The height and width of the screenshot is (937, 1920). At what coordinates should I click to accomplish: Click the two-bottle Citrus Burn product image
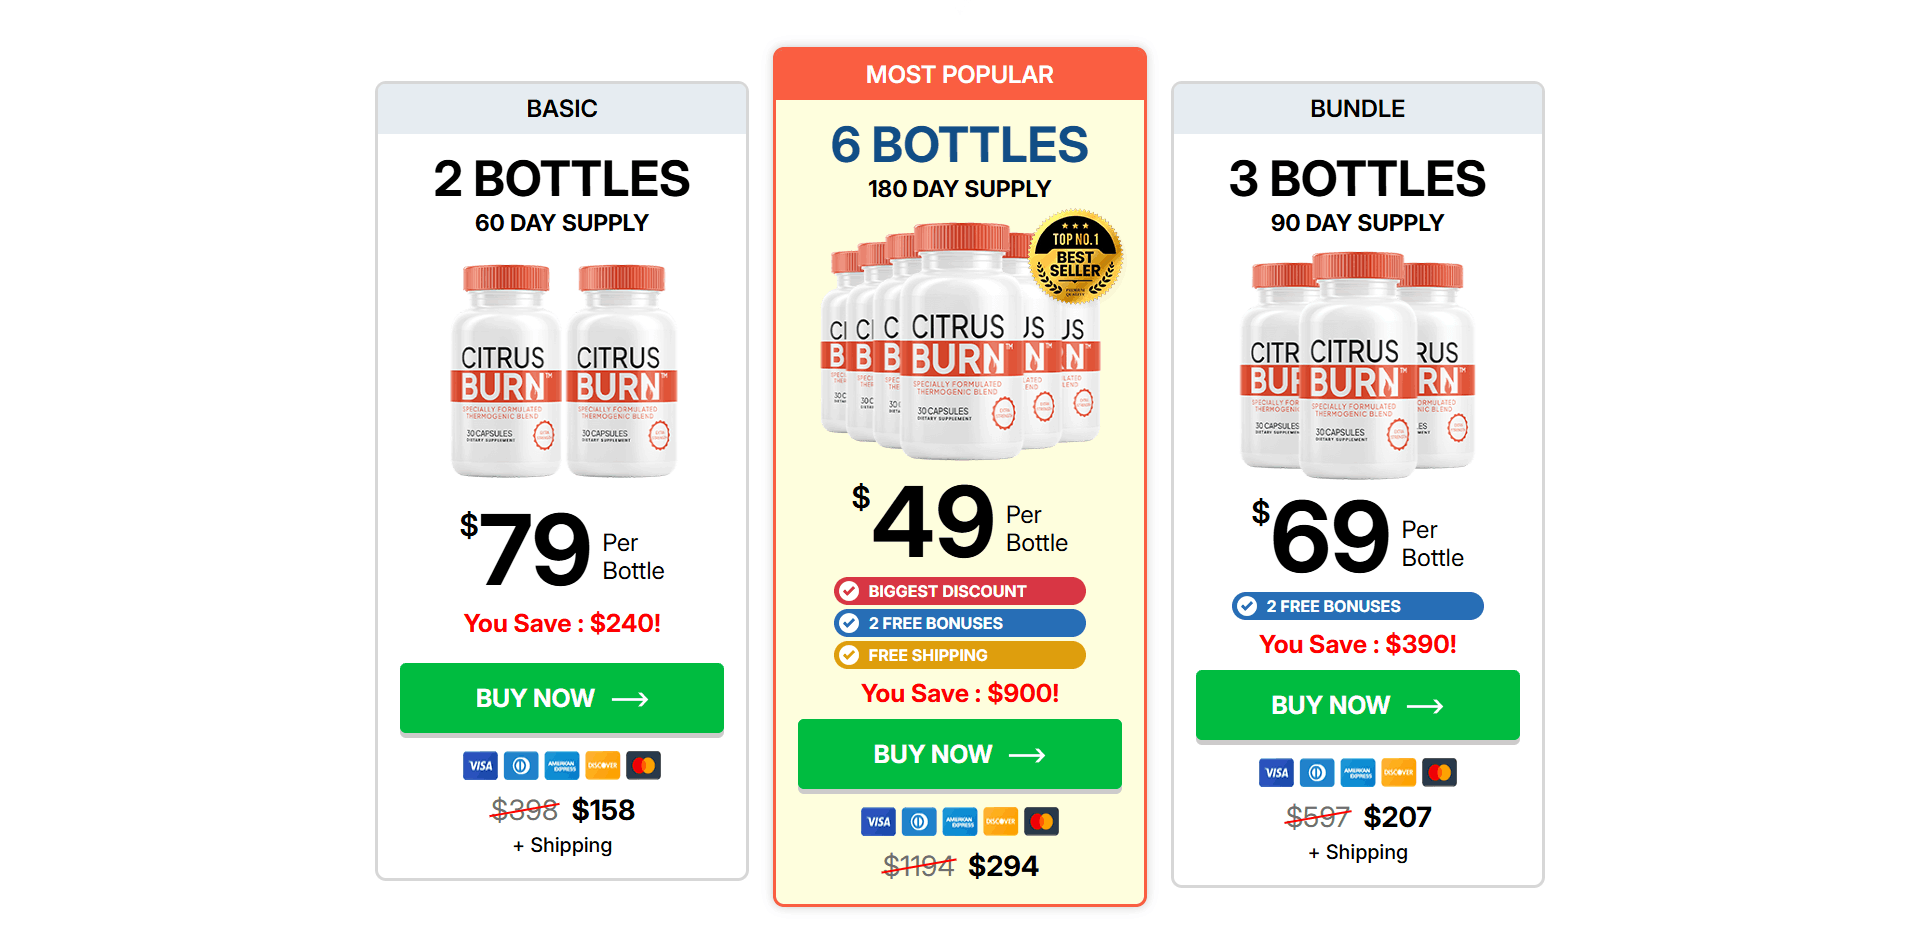pos(563,370)
